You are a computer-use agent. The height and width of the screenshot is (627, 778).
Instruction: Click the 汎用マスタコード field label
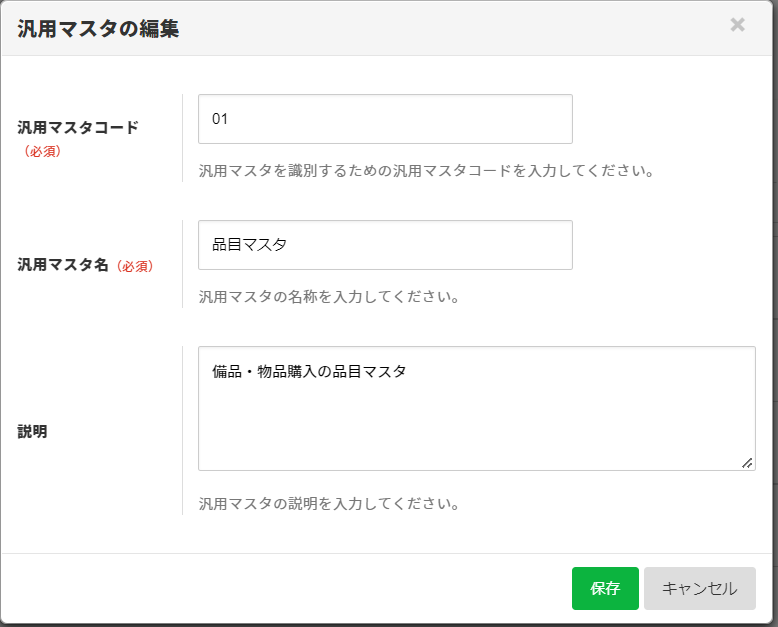point(78,128)
